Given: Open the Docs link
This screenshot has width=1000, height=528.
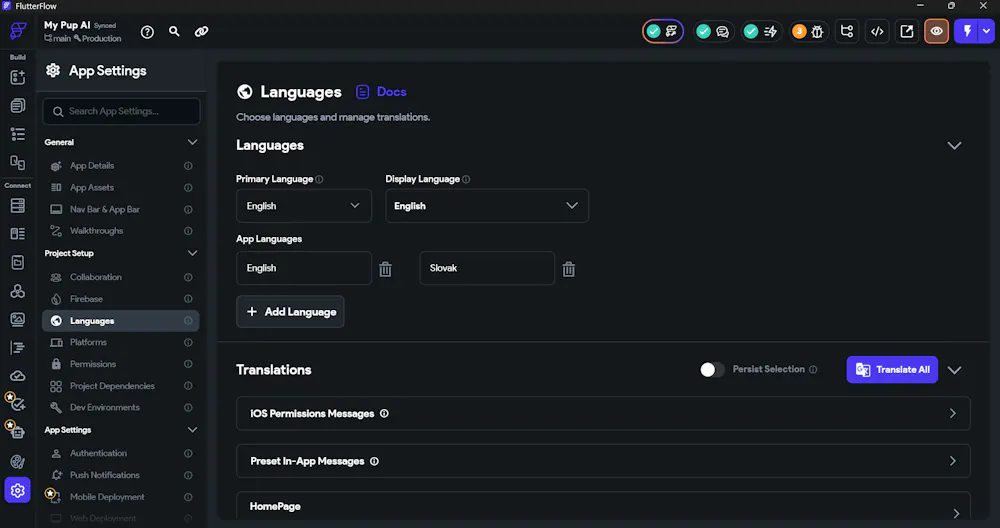Looking at the screenshot, I should tap(381, 92).
